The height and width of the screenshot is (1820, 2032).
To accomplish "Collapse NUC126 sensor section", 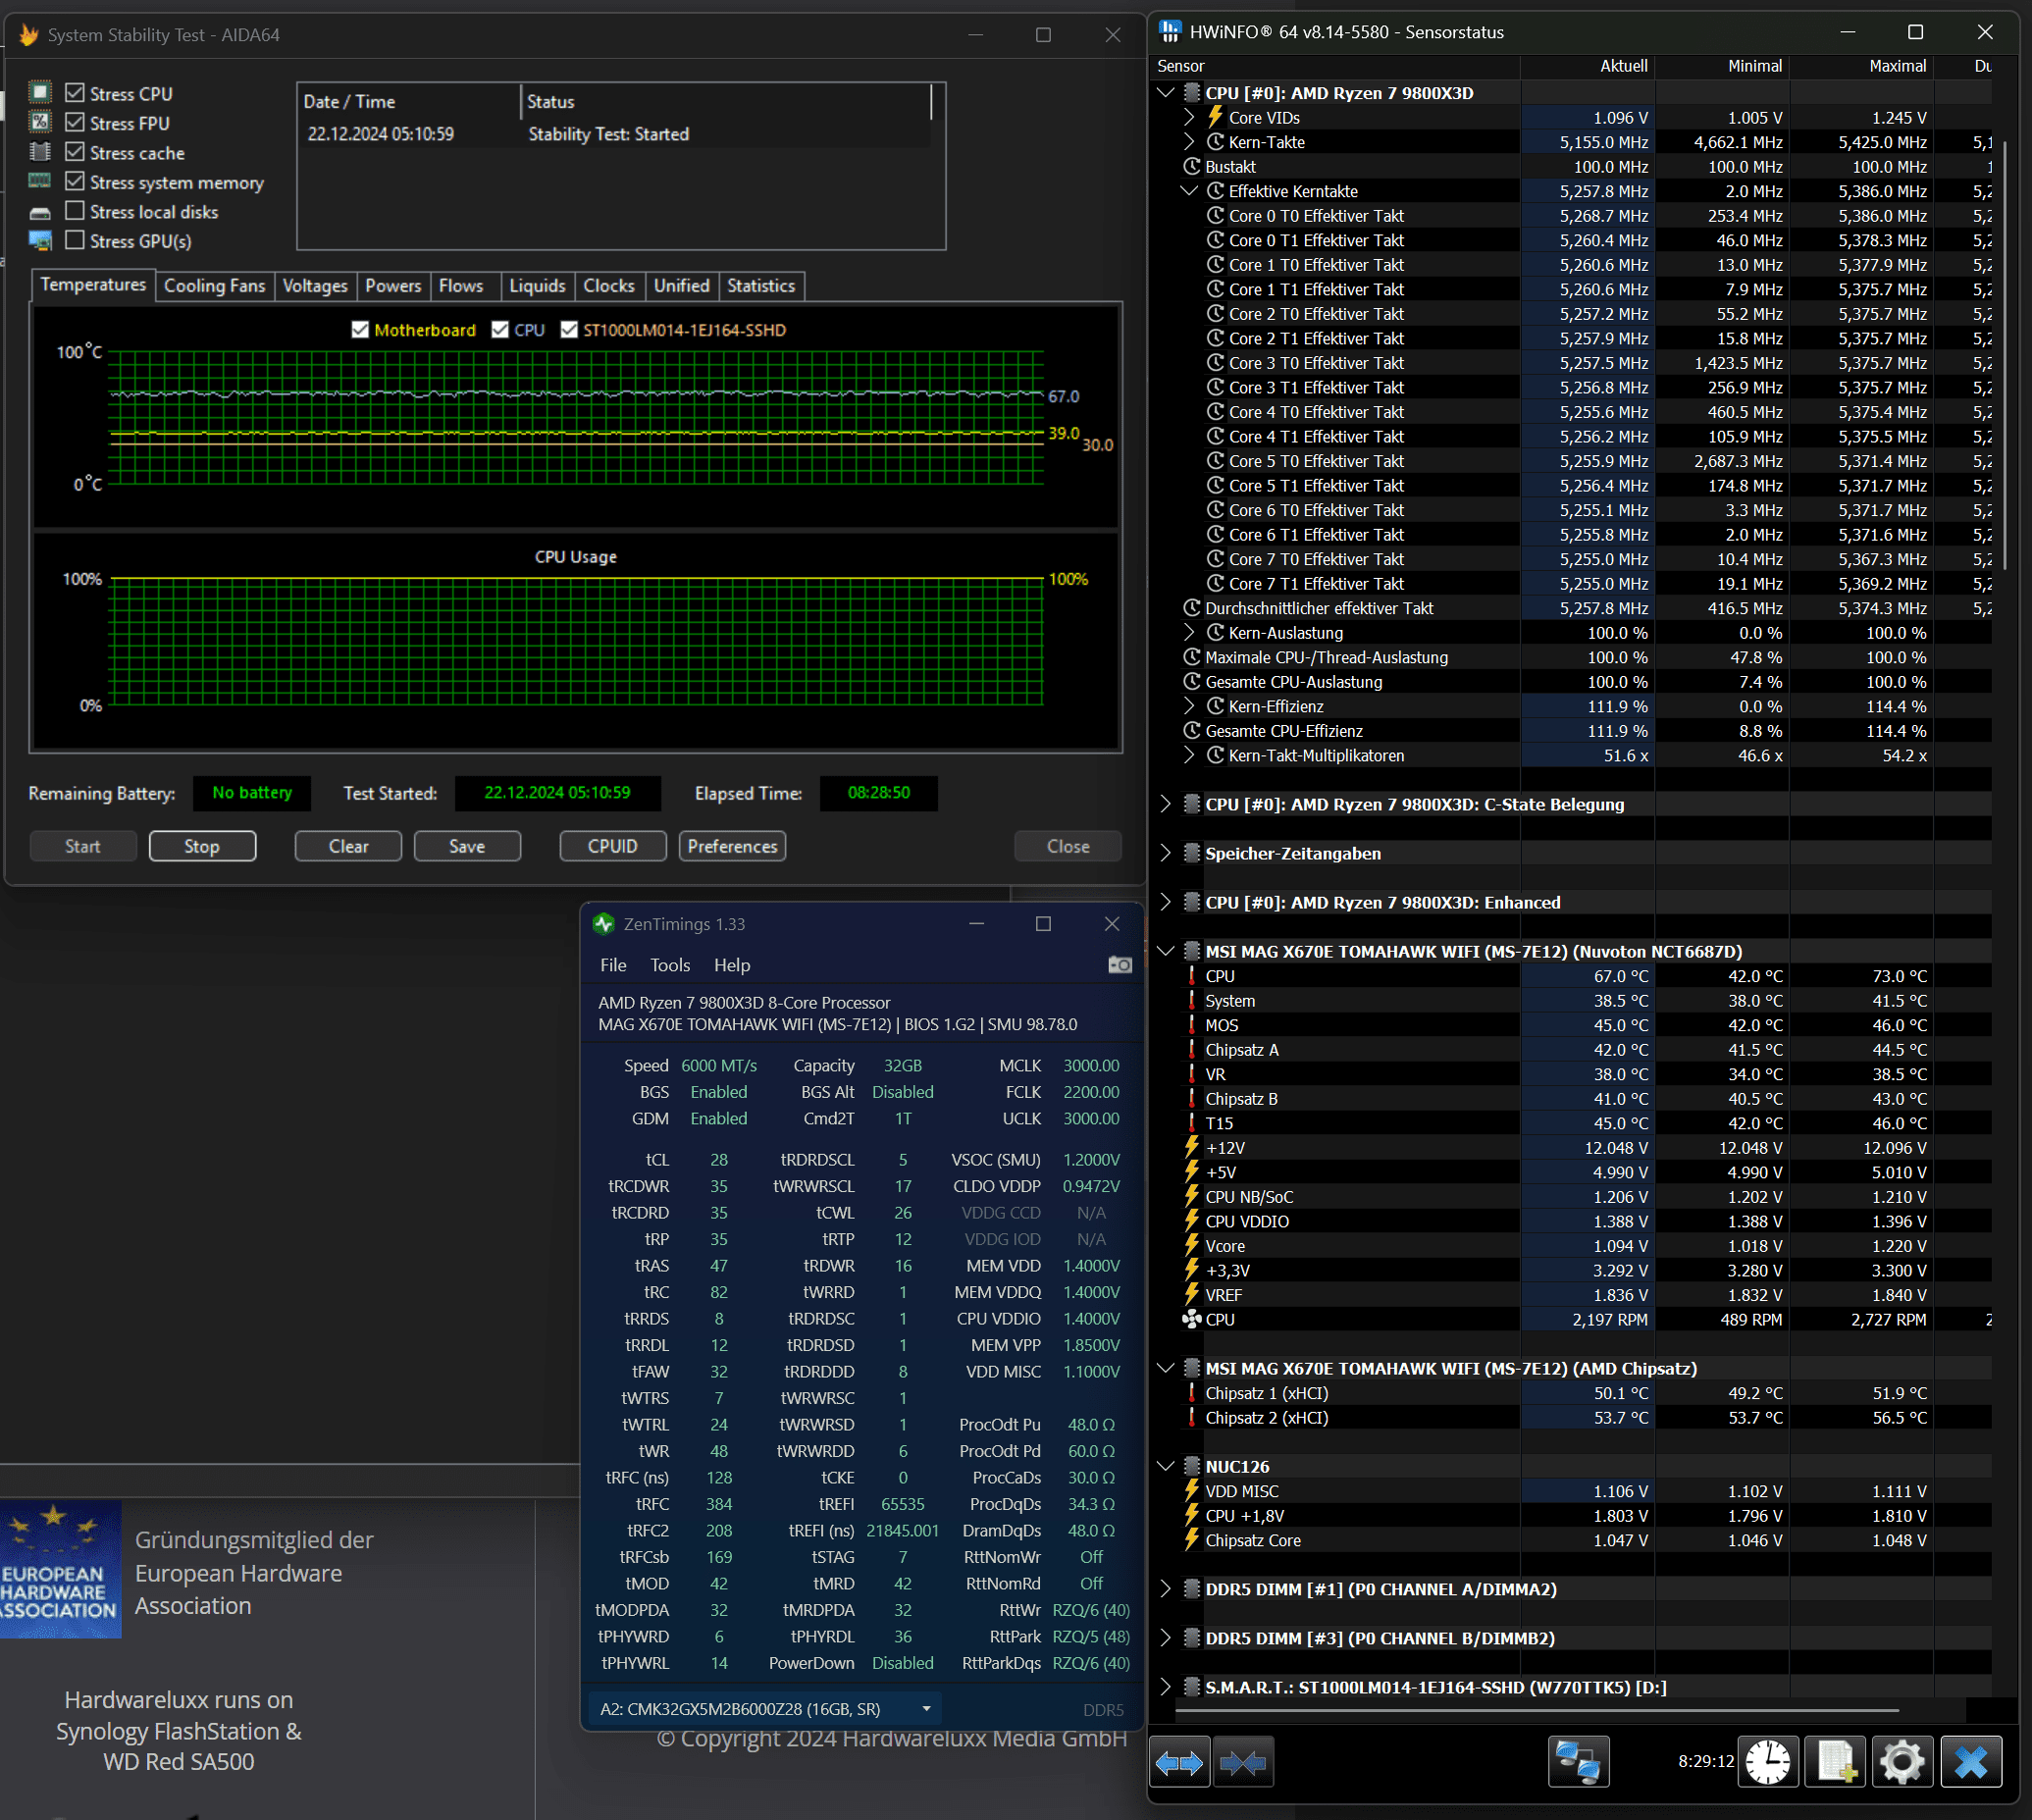I will tap(1165, 1466).
